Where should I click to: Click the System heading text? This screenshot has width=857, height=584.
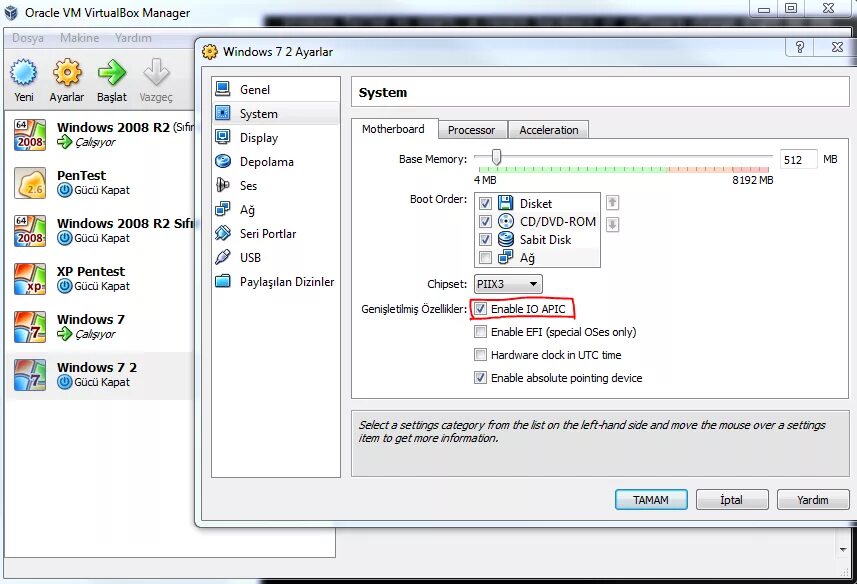click(383, 92)
